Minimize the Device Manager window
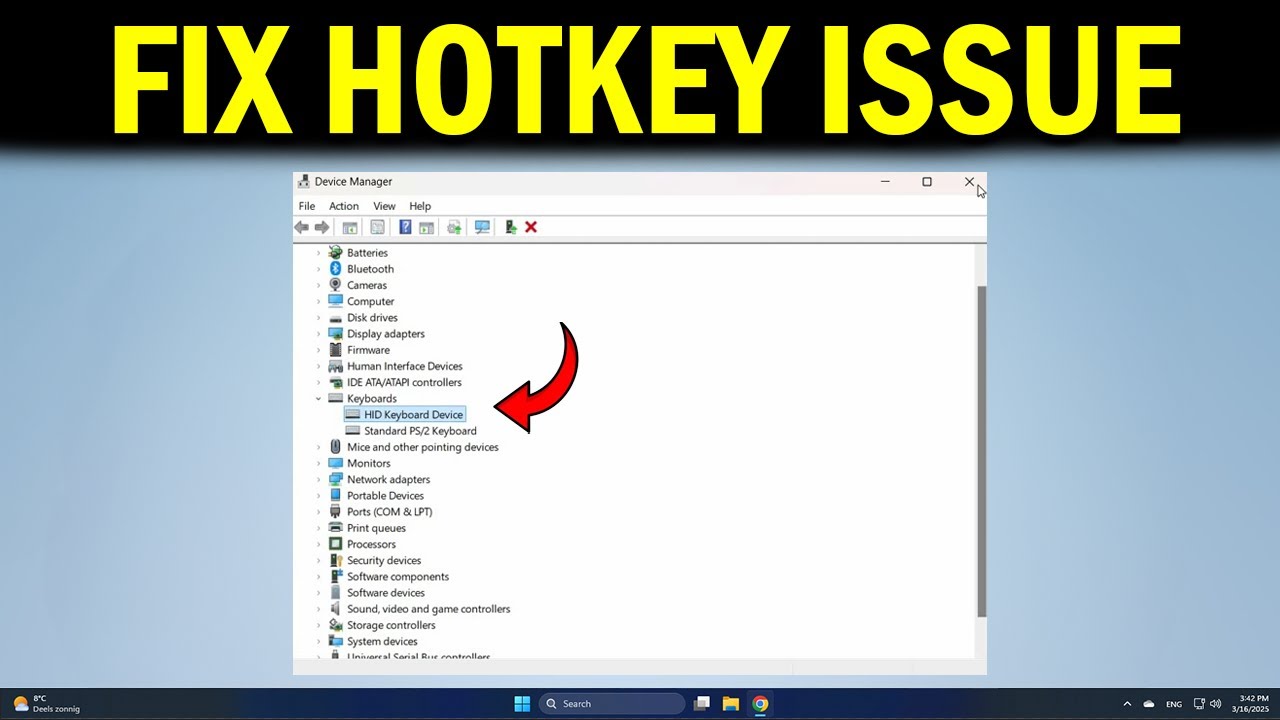Viewport: 1280px width, 720px height. (886, 182)
